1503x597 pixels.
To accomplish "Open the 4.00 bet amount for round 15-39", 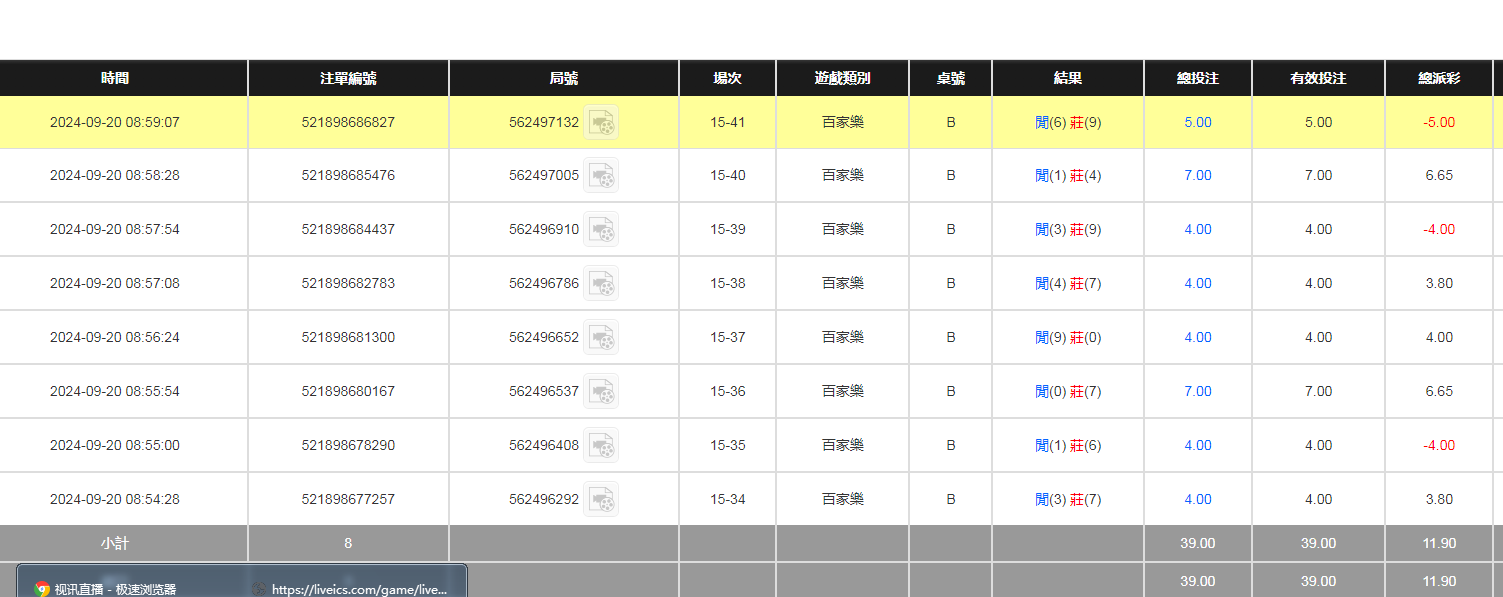I will tap(1197, 230).
